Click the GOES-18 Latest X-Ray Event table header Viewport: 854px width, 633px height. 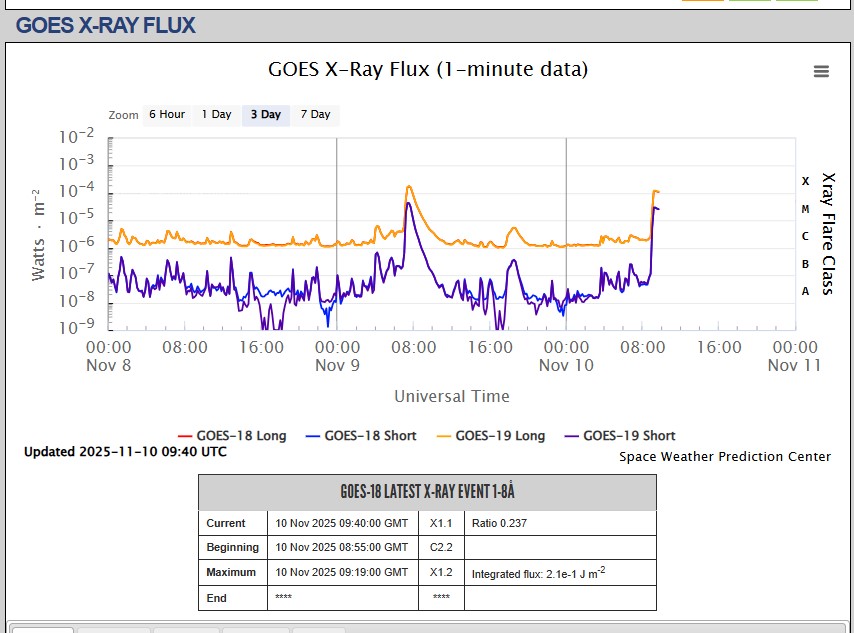click(x=427, y=492)
